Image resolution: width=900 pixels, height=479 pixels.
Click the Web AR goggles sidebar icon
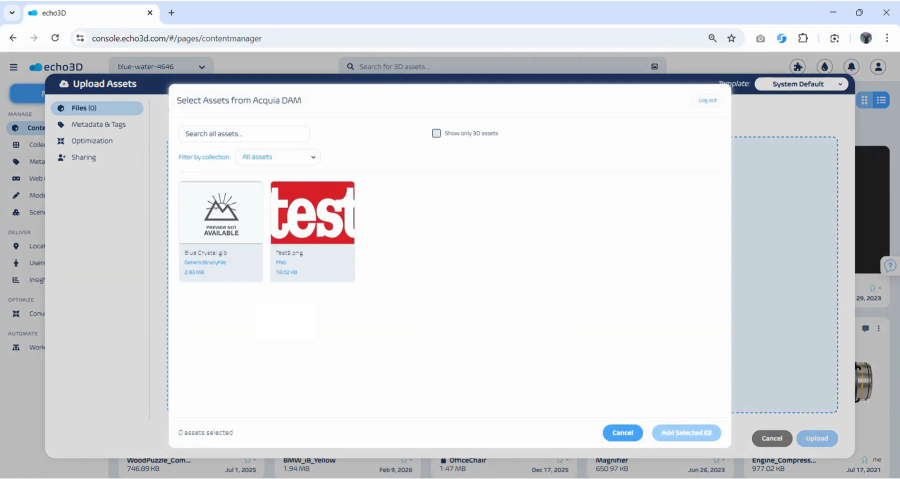(x=16, y=178)
